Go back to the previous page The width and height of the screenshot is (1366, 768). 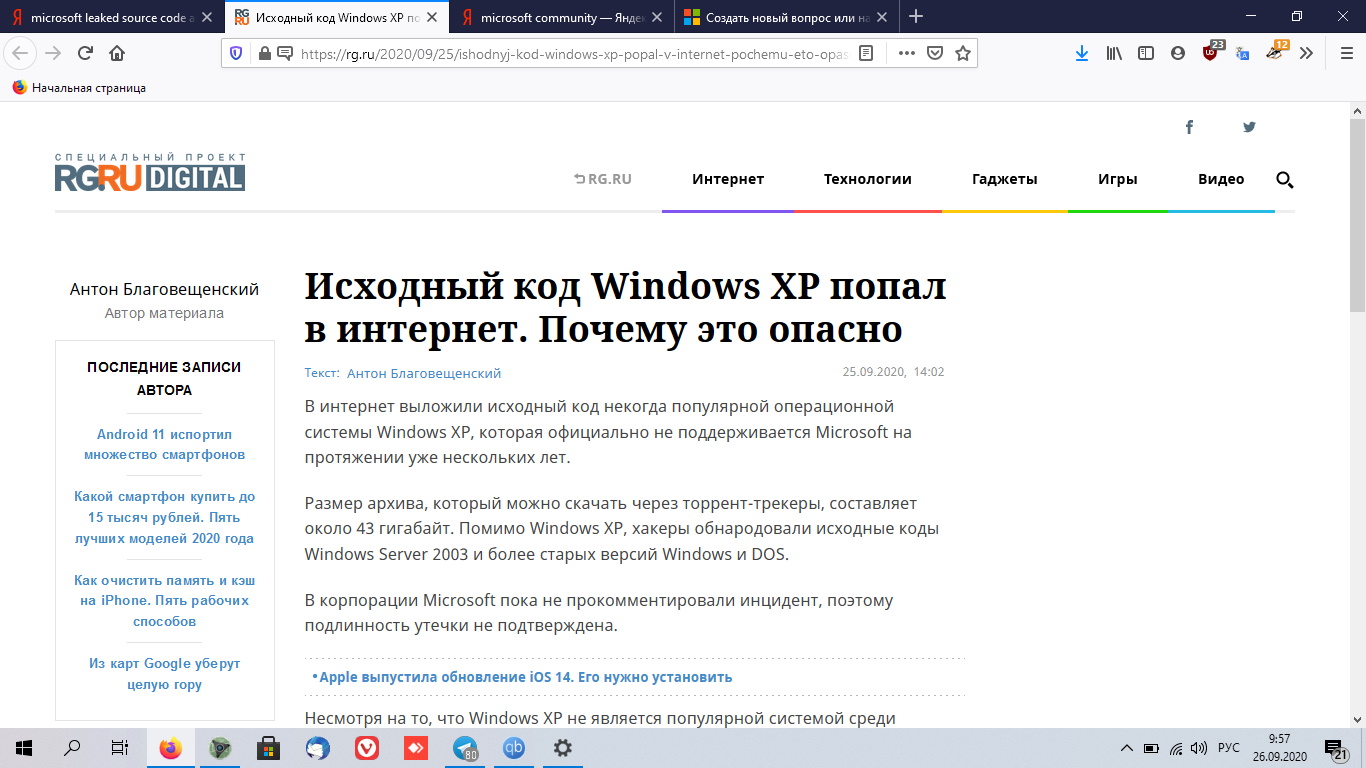point(21,54)
